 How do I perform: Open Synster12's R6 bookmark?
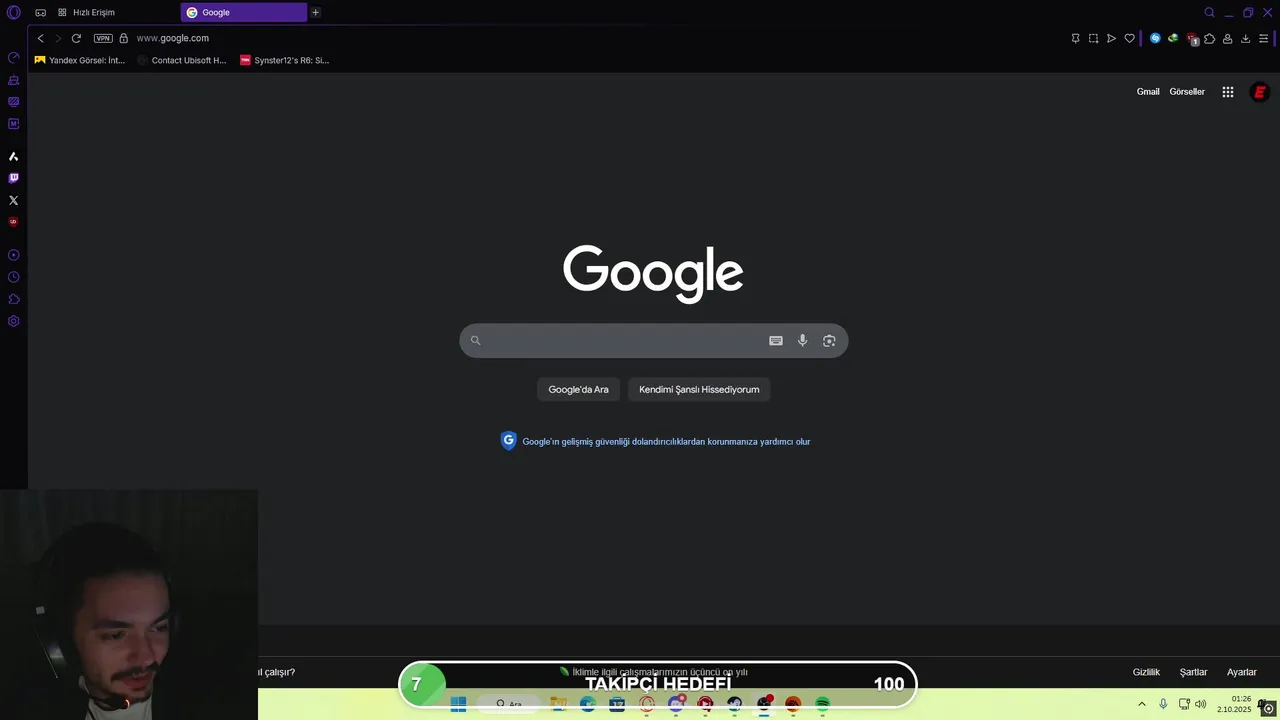click(x=285, y=60)
